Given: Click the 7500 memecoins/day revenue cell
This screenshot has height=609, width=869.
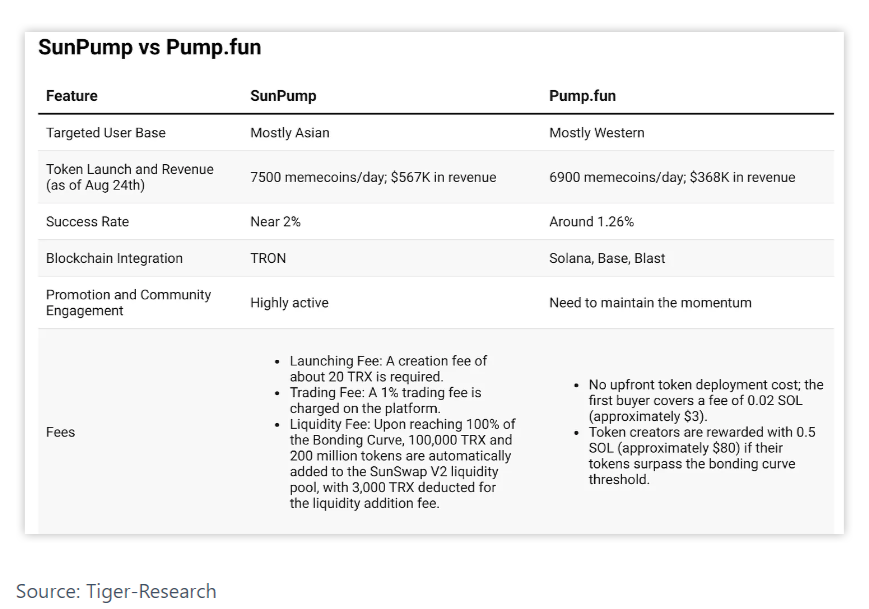Looking at the screenshot, I should (x=373, y=177).
